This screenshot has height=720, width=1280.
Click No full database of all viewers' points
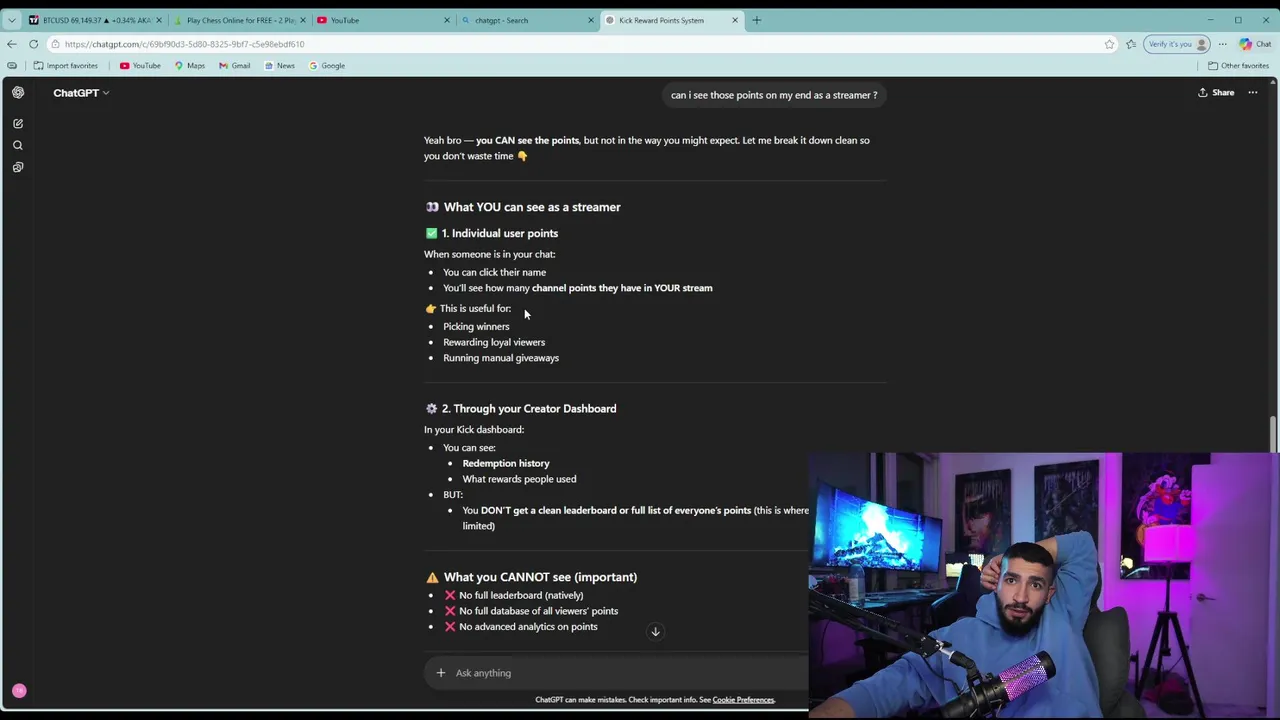point(538,611)
